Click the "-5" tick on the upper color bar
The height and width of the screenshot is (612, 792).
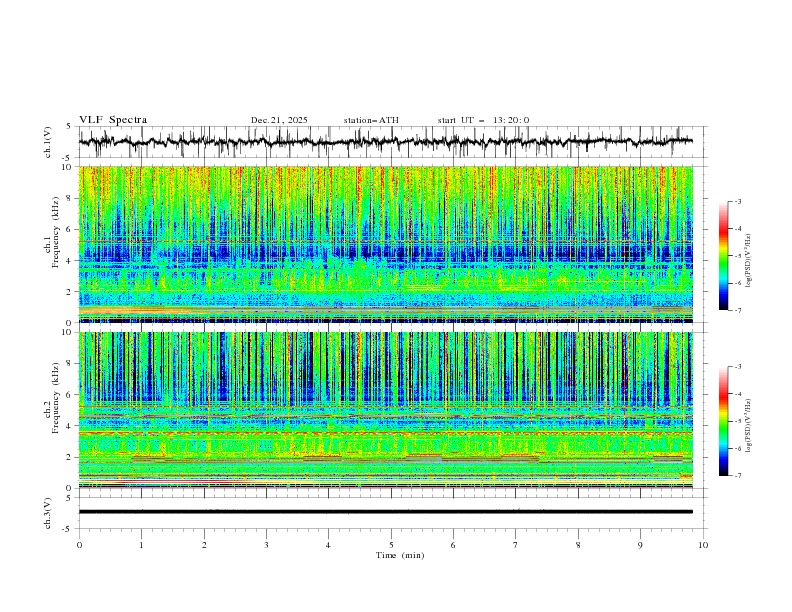click(x=737, y=256)
